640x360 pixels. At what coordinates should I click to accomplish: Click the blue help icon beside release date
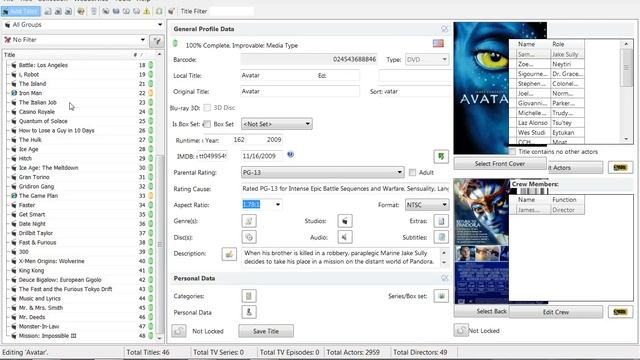click(290, 154)
